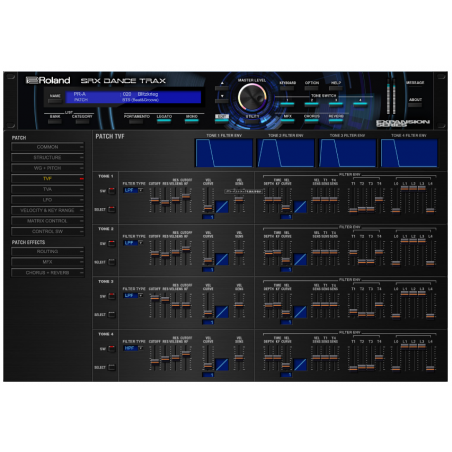Click the ABOUT button
452x452 pixels.
[415, 105]
